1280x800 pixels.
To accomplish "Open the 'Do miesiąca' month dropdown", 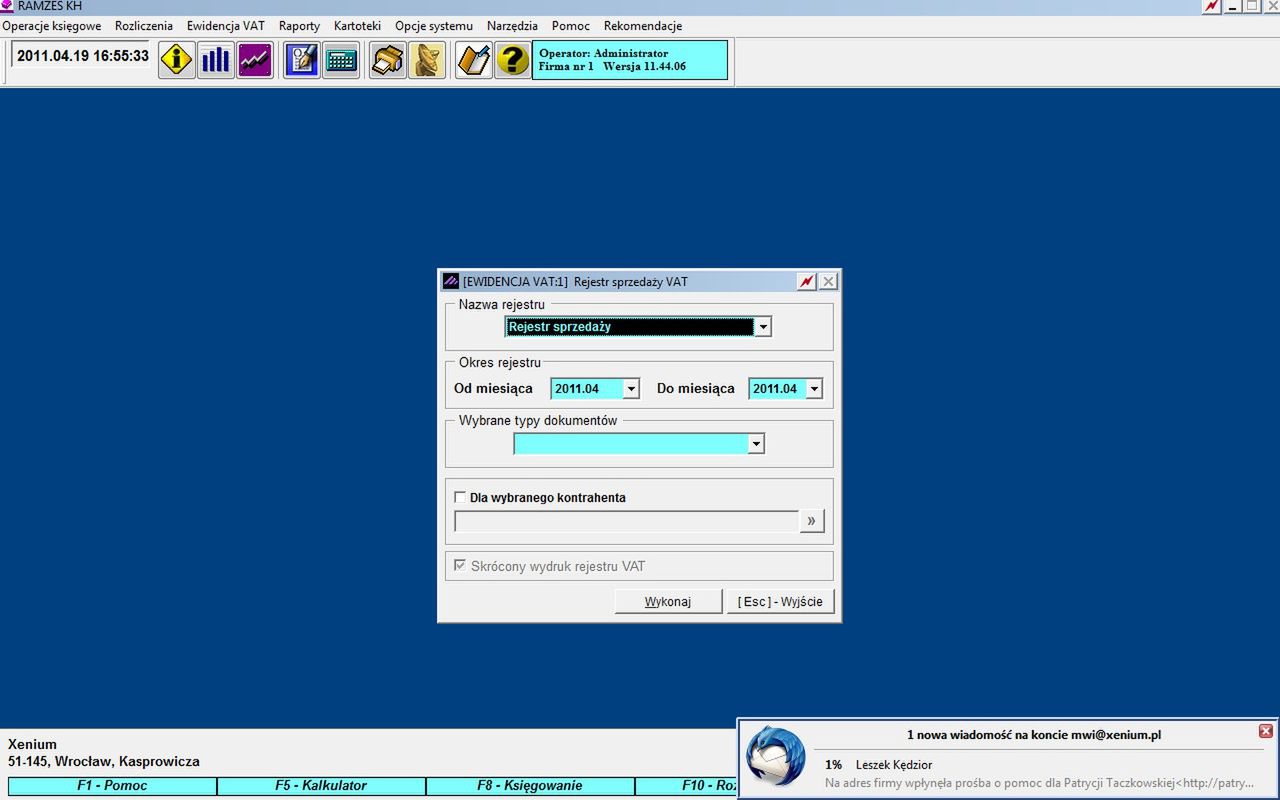I will (x=814, y=389).
